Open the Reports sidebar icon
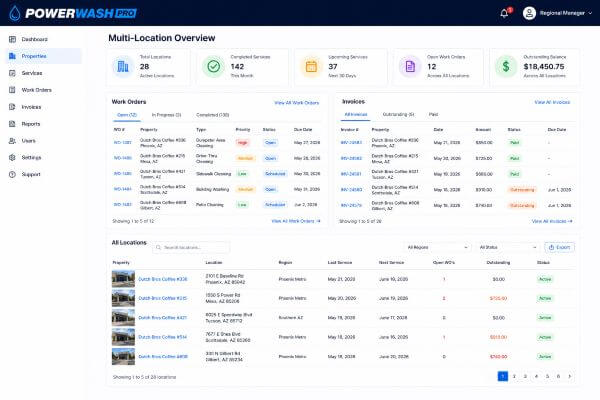The image size is (600, 400). point(12,124)
